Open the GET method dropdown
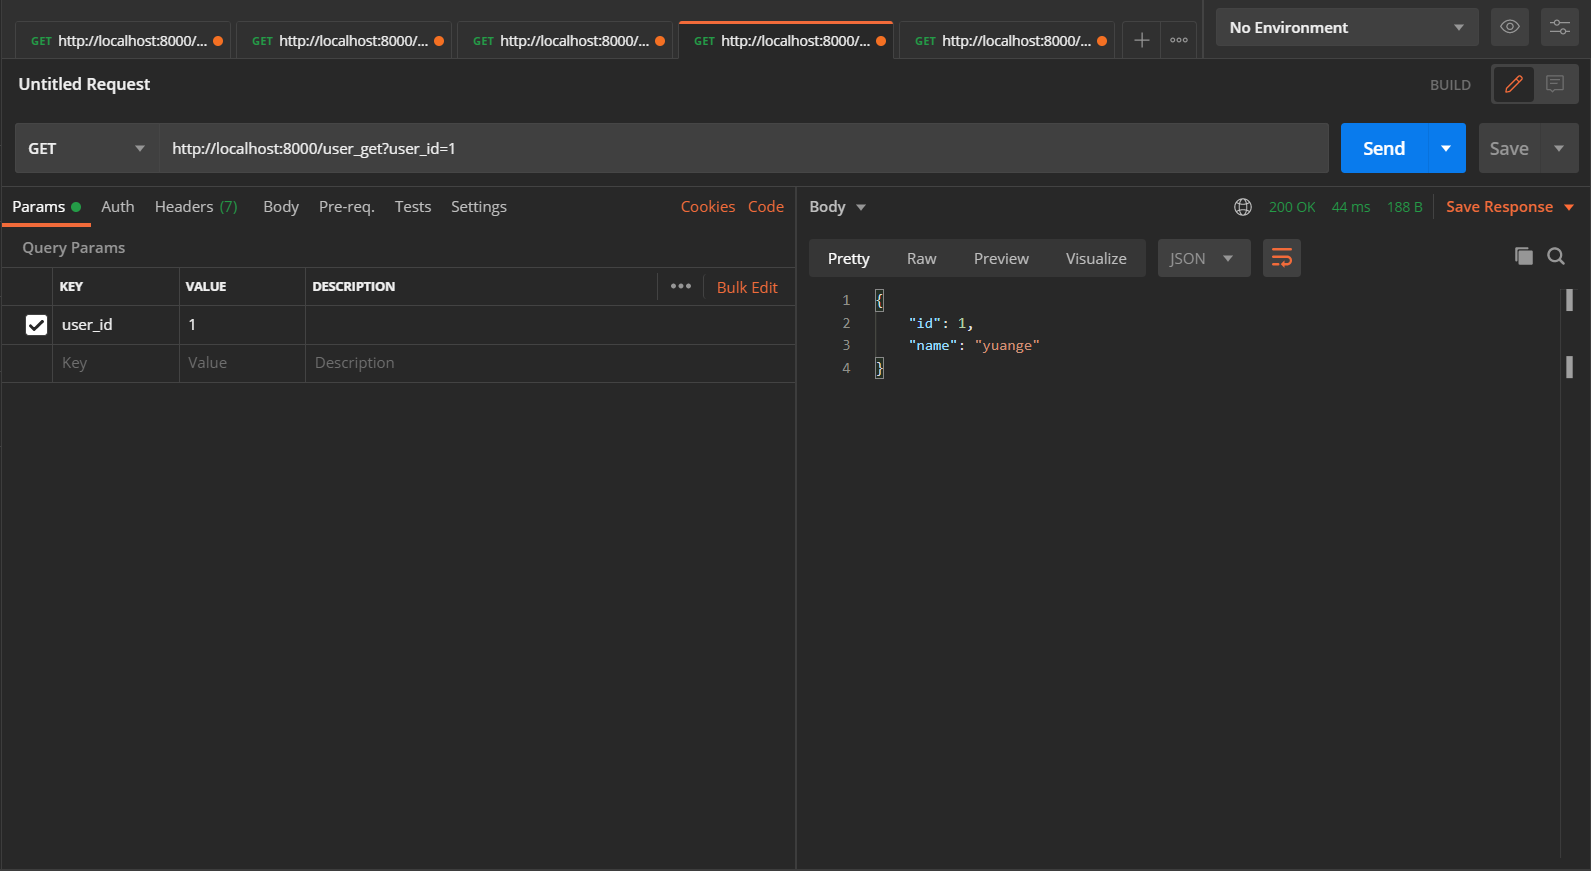The image size is (1591, 871). click(87, 148)
